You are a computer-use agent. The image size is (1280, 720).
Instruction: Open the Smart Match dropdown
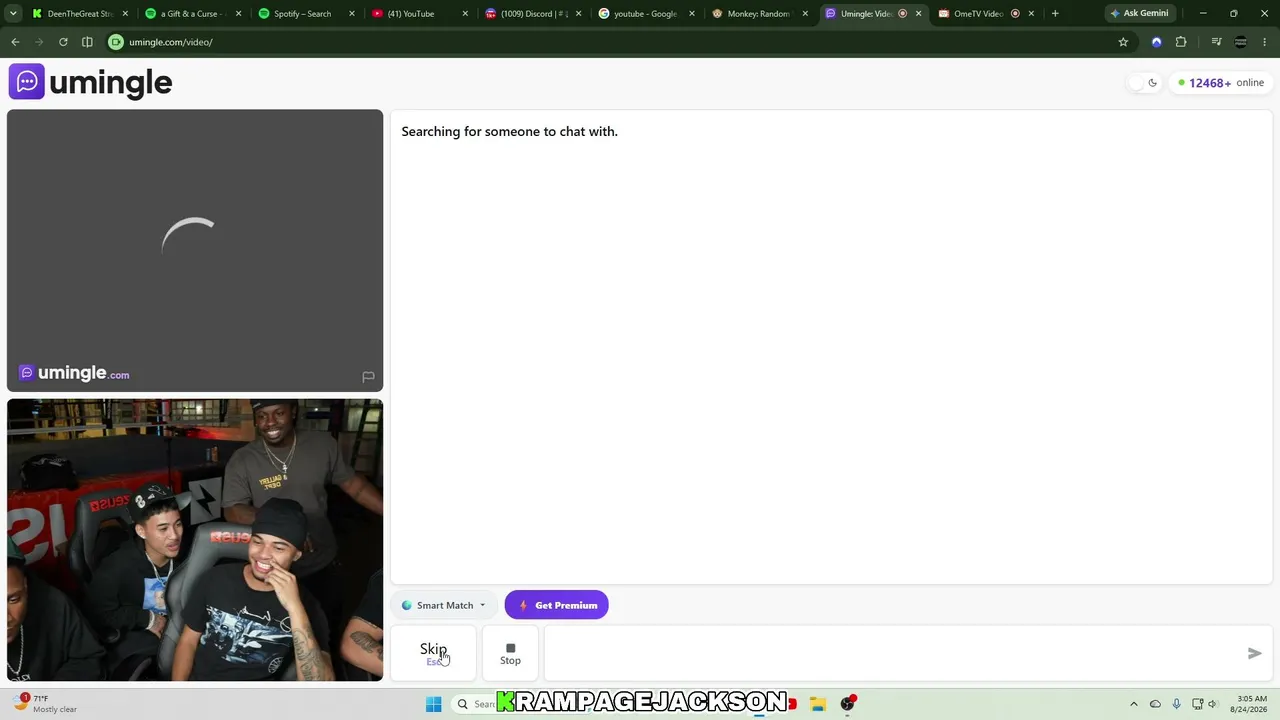coord(444,605)
